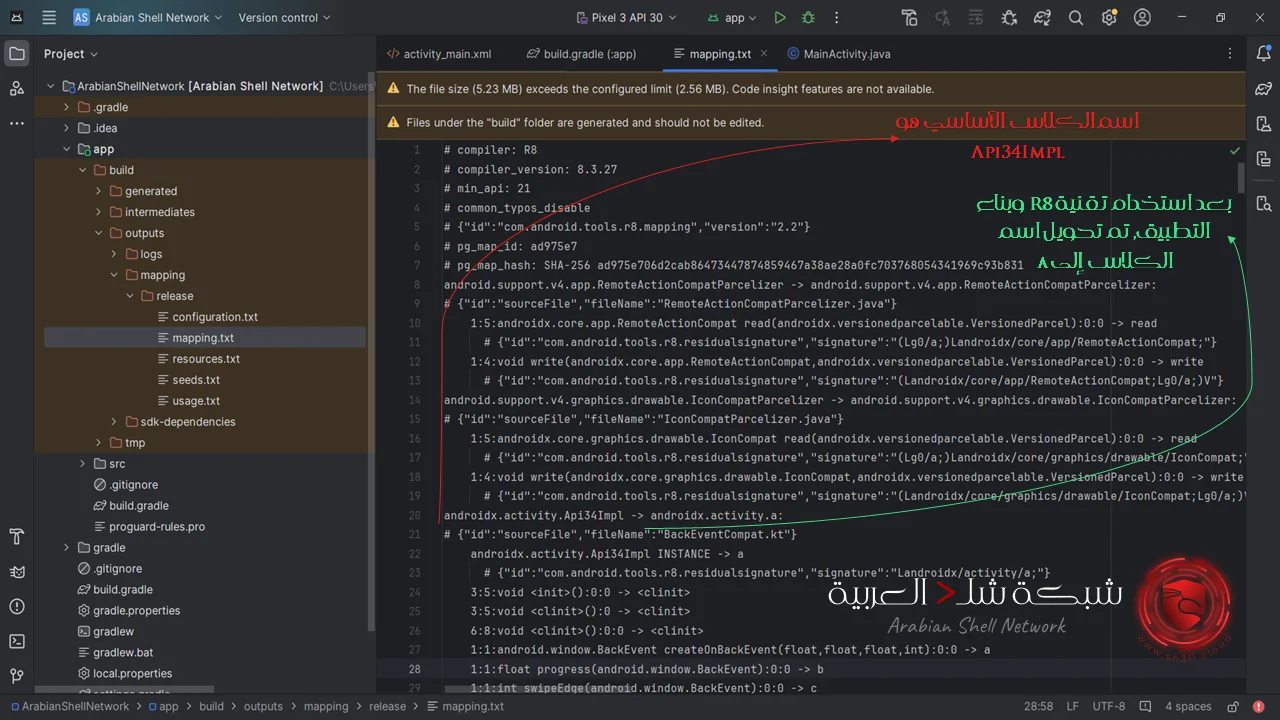Open Gradle tool window on right sidebar
This screenshot has width=1280, height=720.
click(x=1263, y=89)
